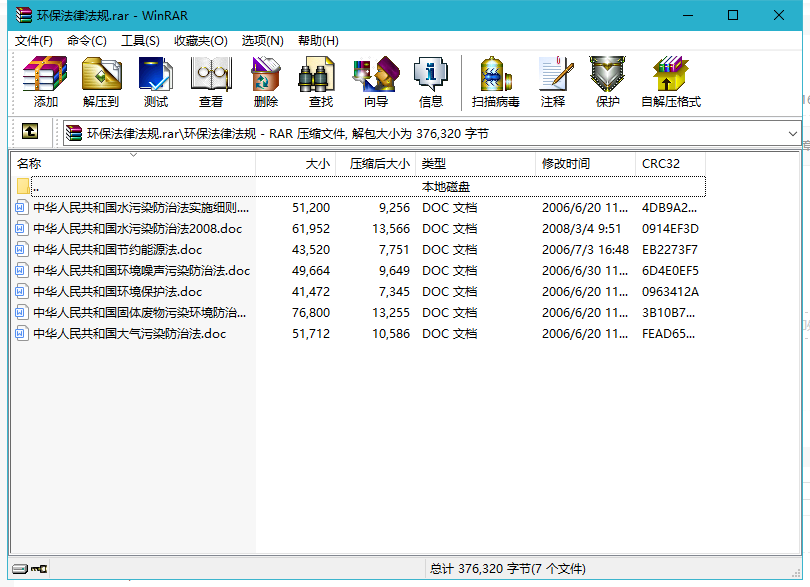Open the 命令(C) menu
Screen dimensions: 810x587
tap(86, 41)
